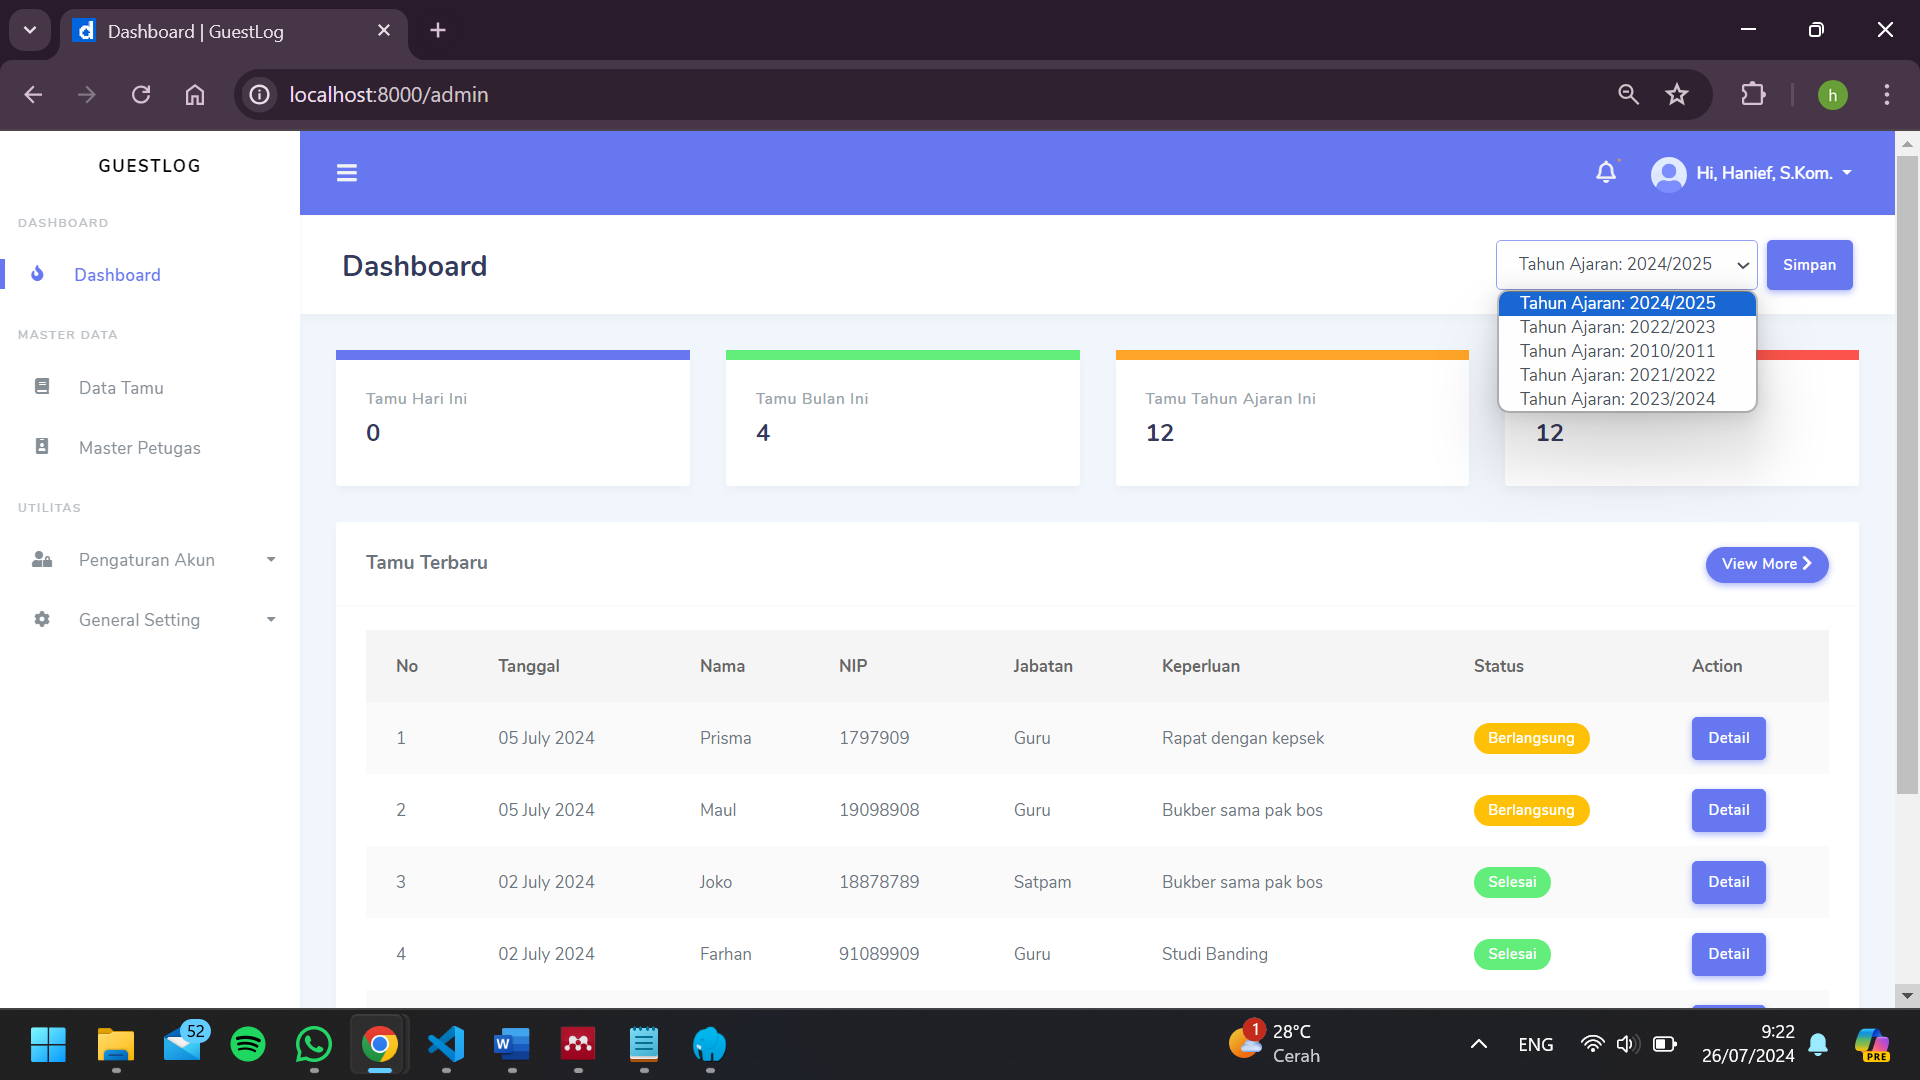Click the Pengaturan Akun users icon
Screen dimensions: 1920x1080
tap(42, 559)
